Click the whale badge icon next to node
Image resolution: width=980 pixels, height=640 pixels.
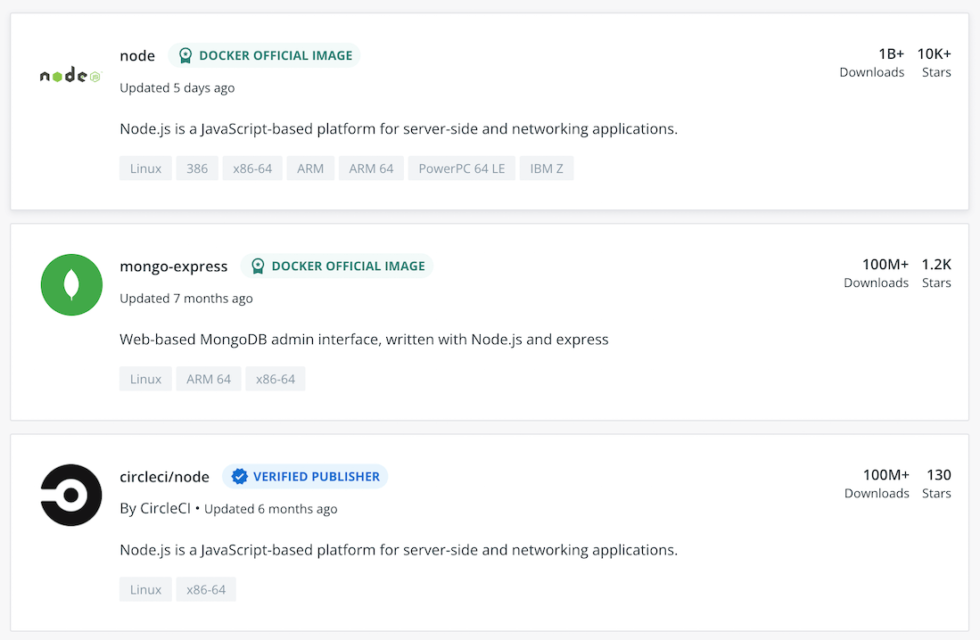pyautogui.click(x=185, y=55)
